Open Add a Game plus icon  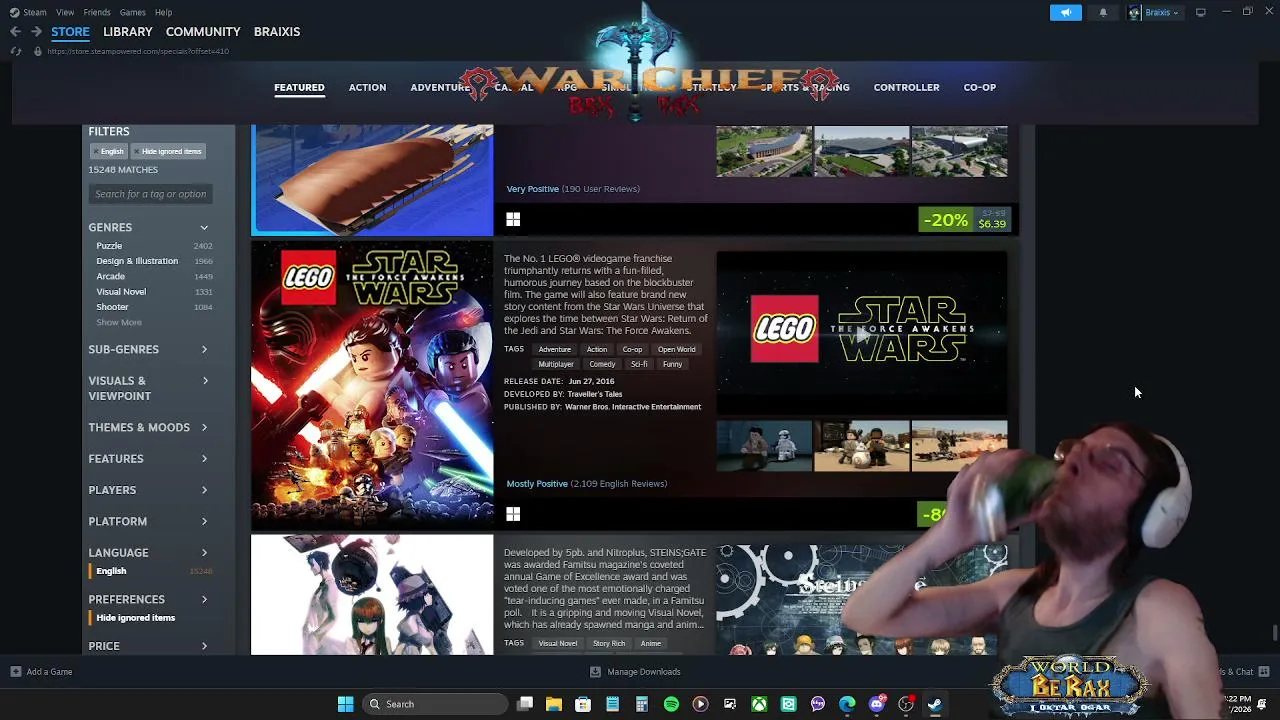[x=15, y=672]
